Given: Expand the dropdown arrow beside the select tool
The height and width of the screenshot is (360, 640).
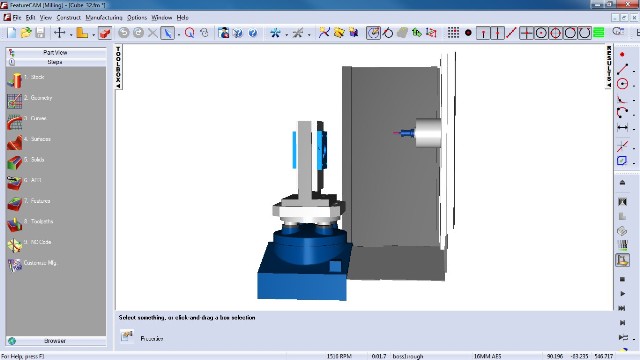Looking at the screenshot, I should coord(179,34).
